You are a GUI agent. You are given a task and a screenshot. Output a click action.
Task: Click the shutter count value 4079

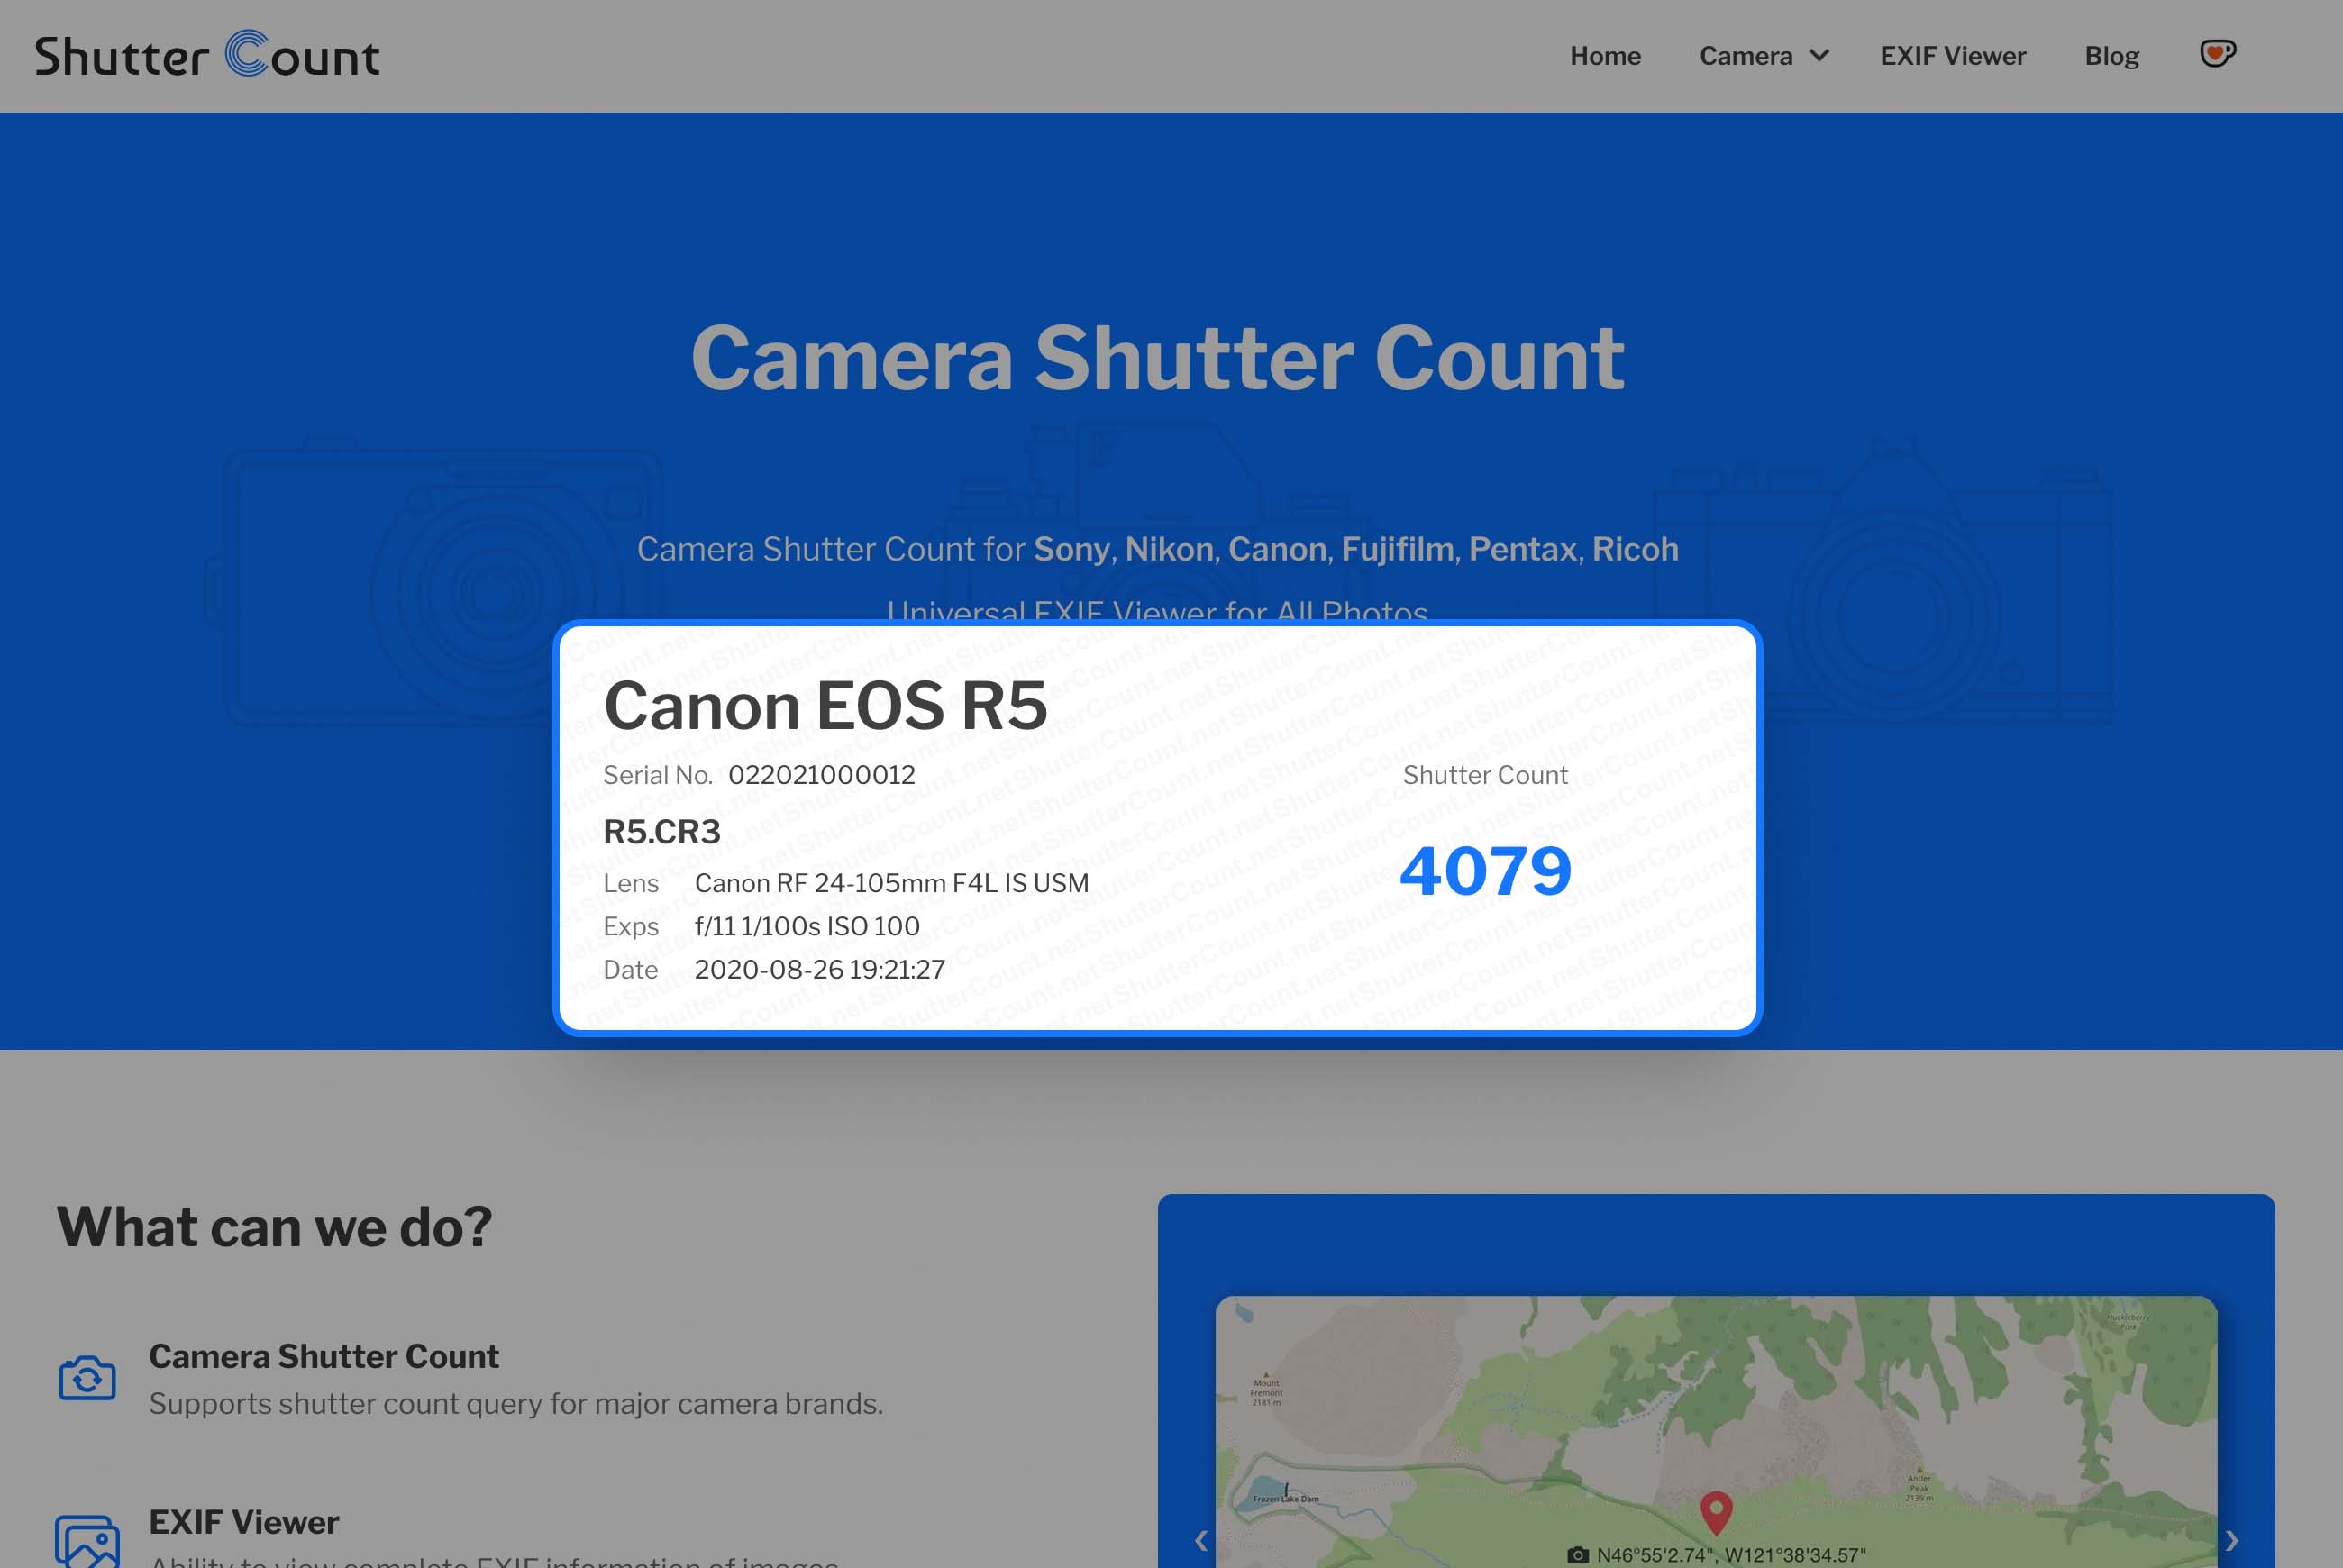(1485, 871)
